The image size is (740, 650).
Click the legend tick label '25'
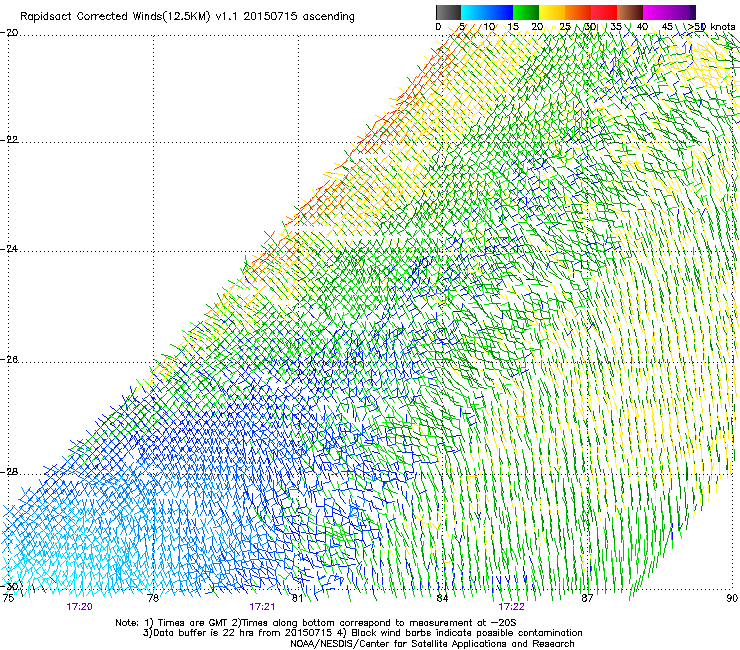pyautogui.click(x=565, y=27)
